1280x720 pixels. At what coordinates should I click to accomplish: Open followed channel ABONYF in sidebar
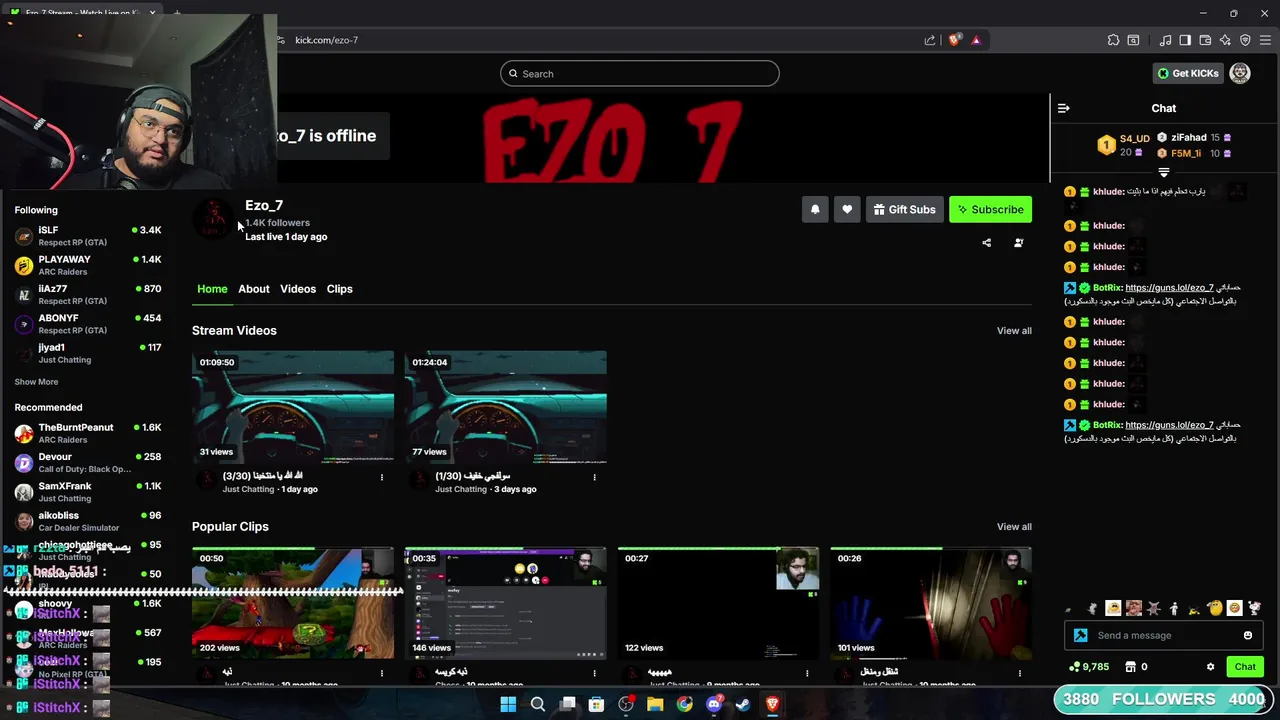88,324
